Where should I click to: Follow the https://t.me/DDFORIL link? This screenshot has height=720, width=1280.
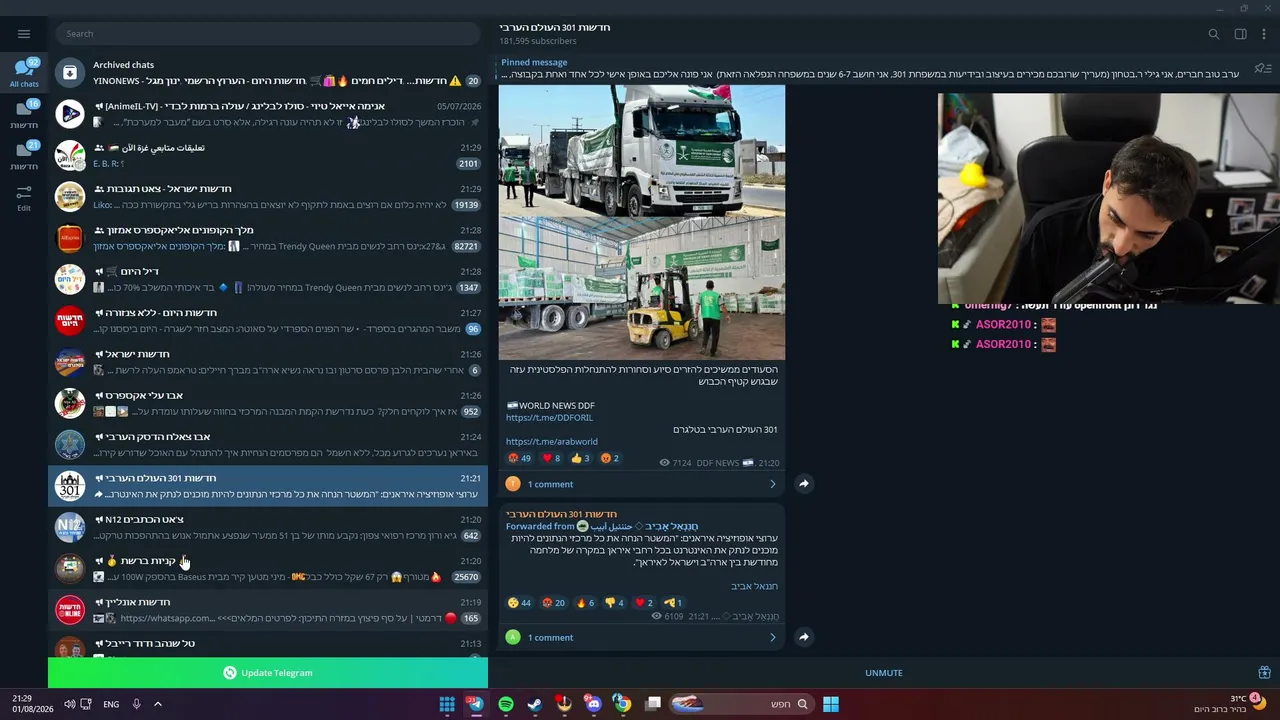549,418
